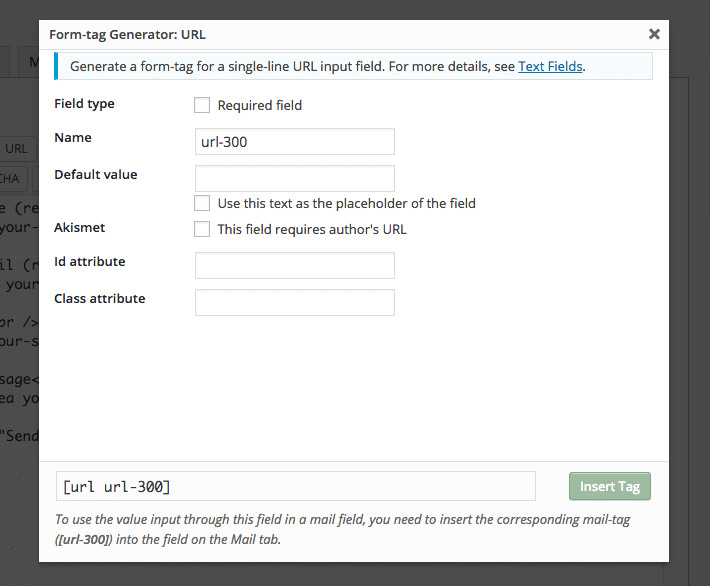Viewport: 710px width, 586px height.
Task: Close the Form-tag Generator dialog
Action: (654, 34)
